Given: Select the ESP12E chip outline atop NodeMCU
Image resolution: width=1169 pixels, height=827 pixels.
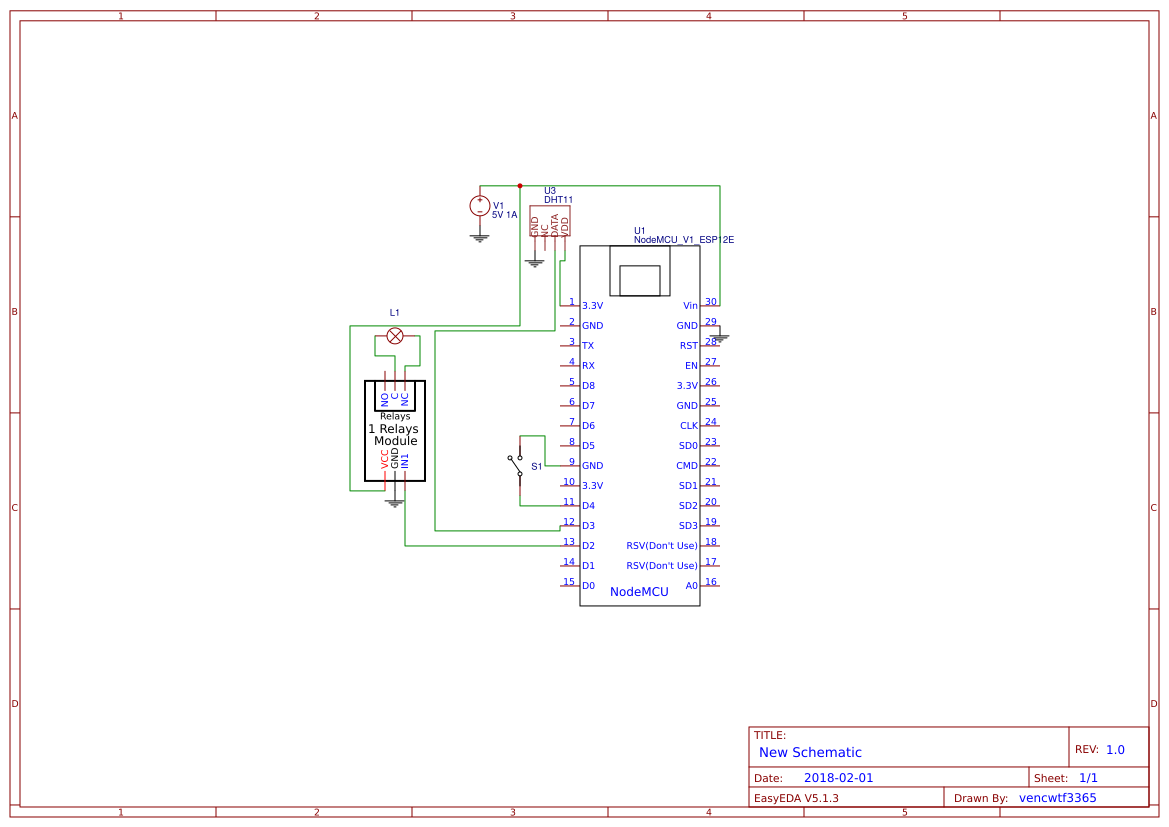Looking at the screenshot, I should [640, 271].
